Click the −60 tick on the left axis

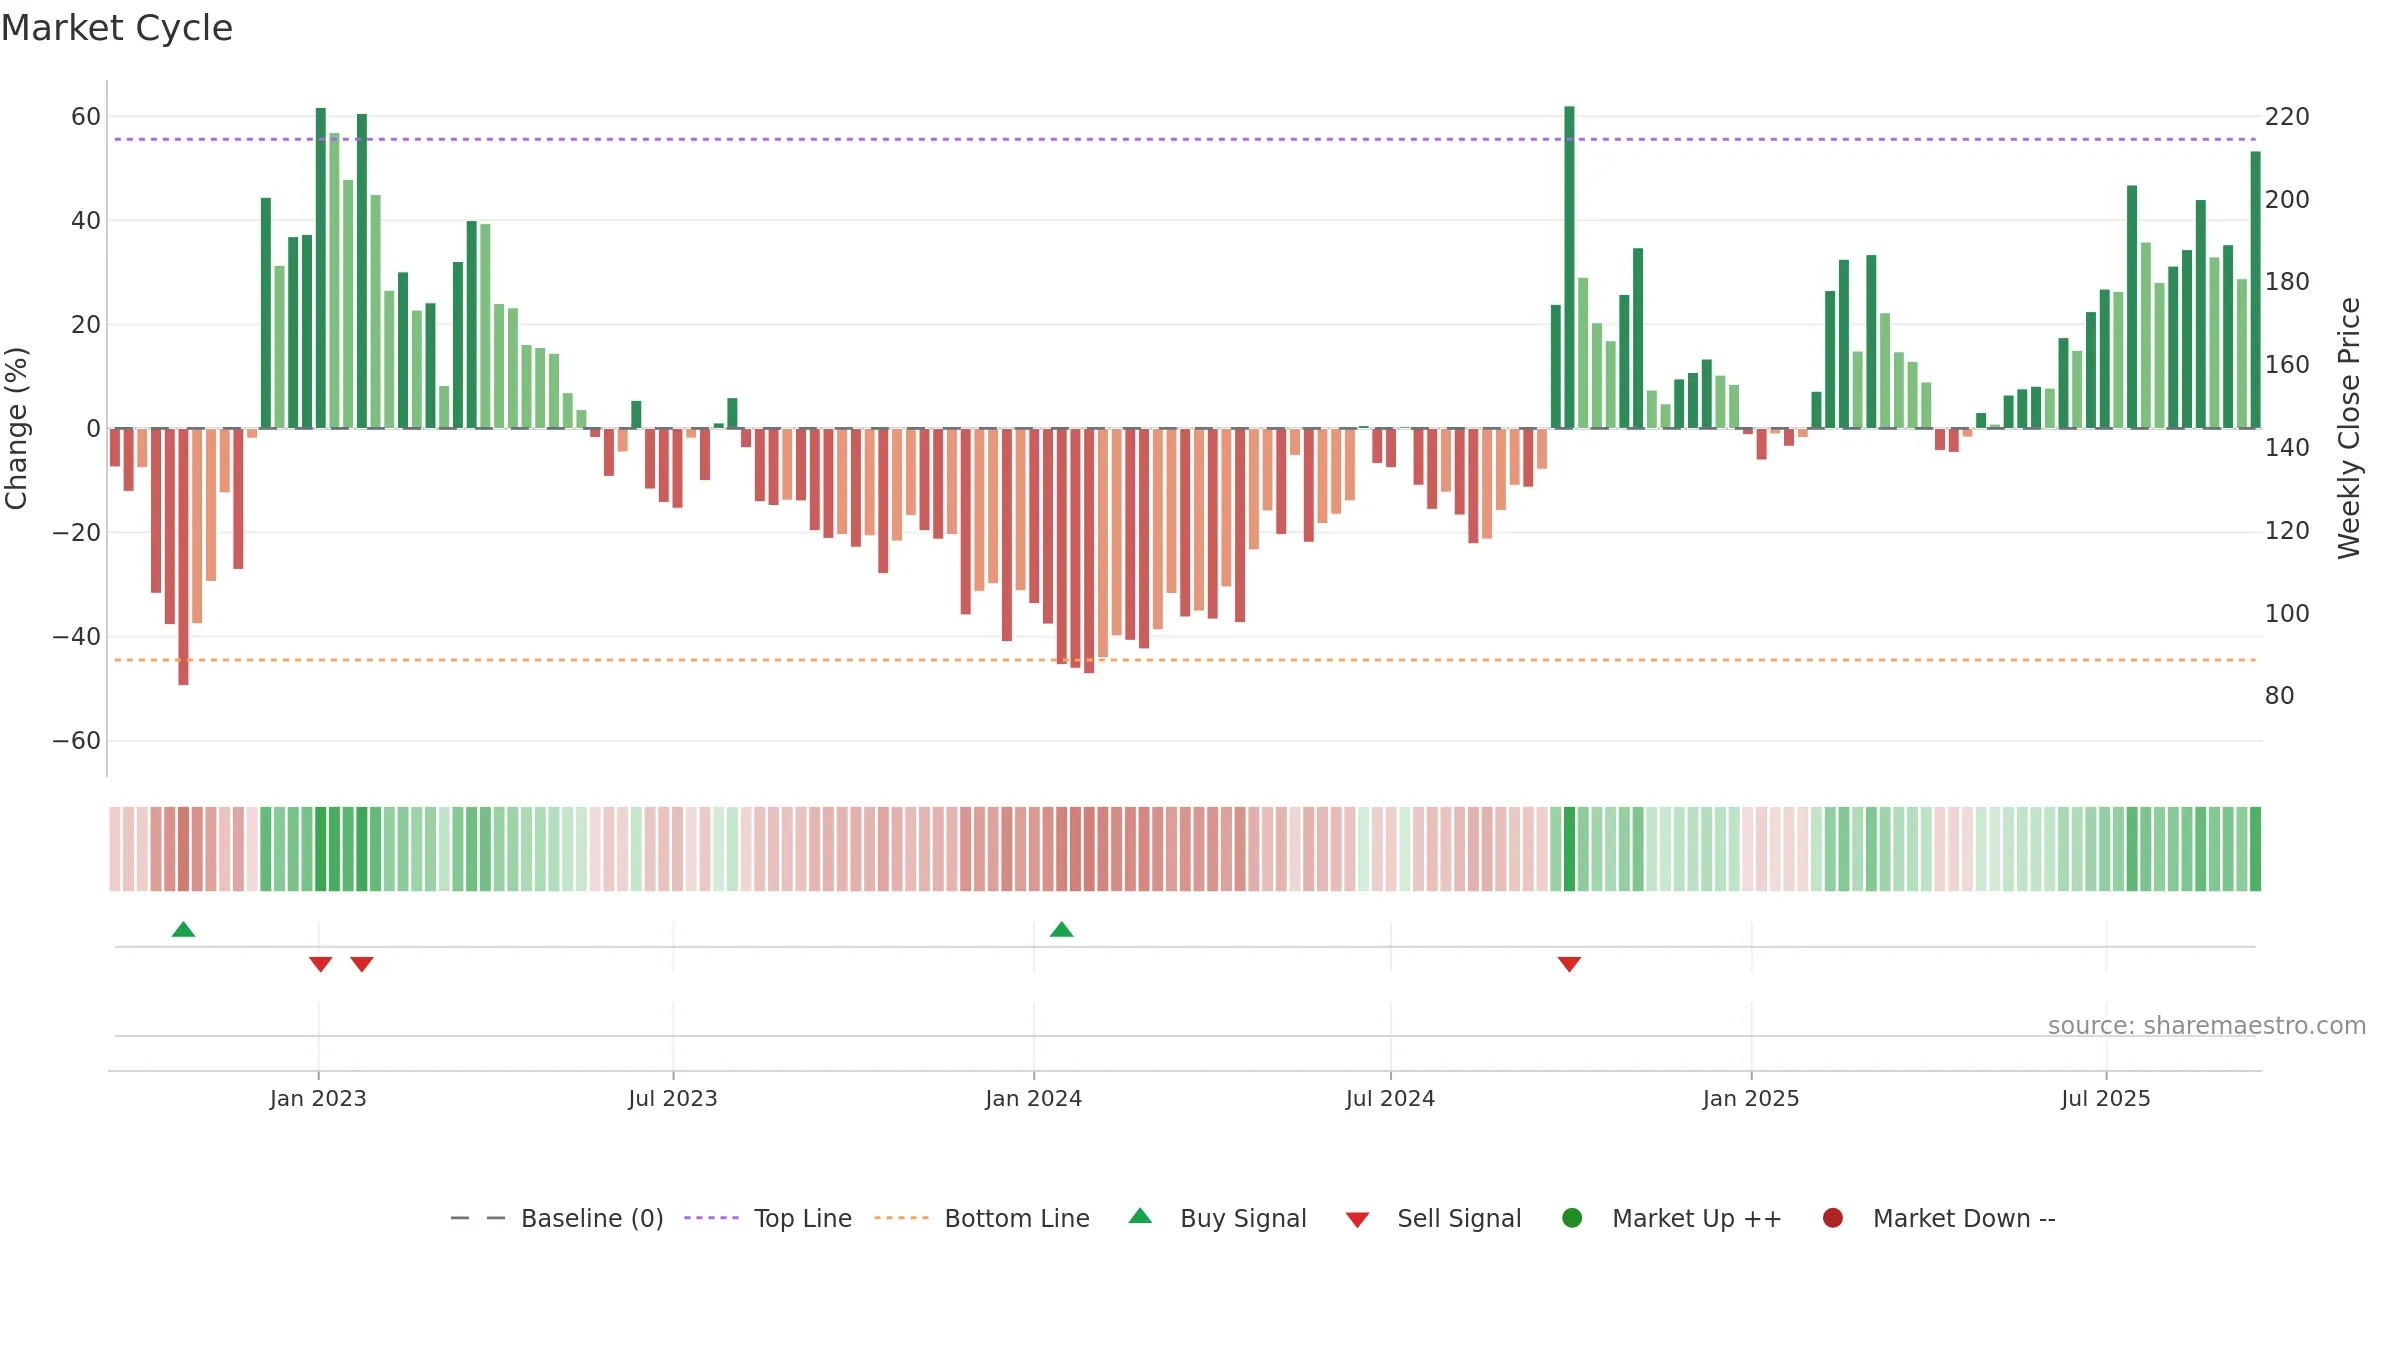point(77,741)
